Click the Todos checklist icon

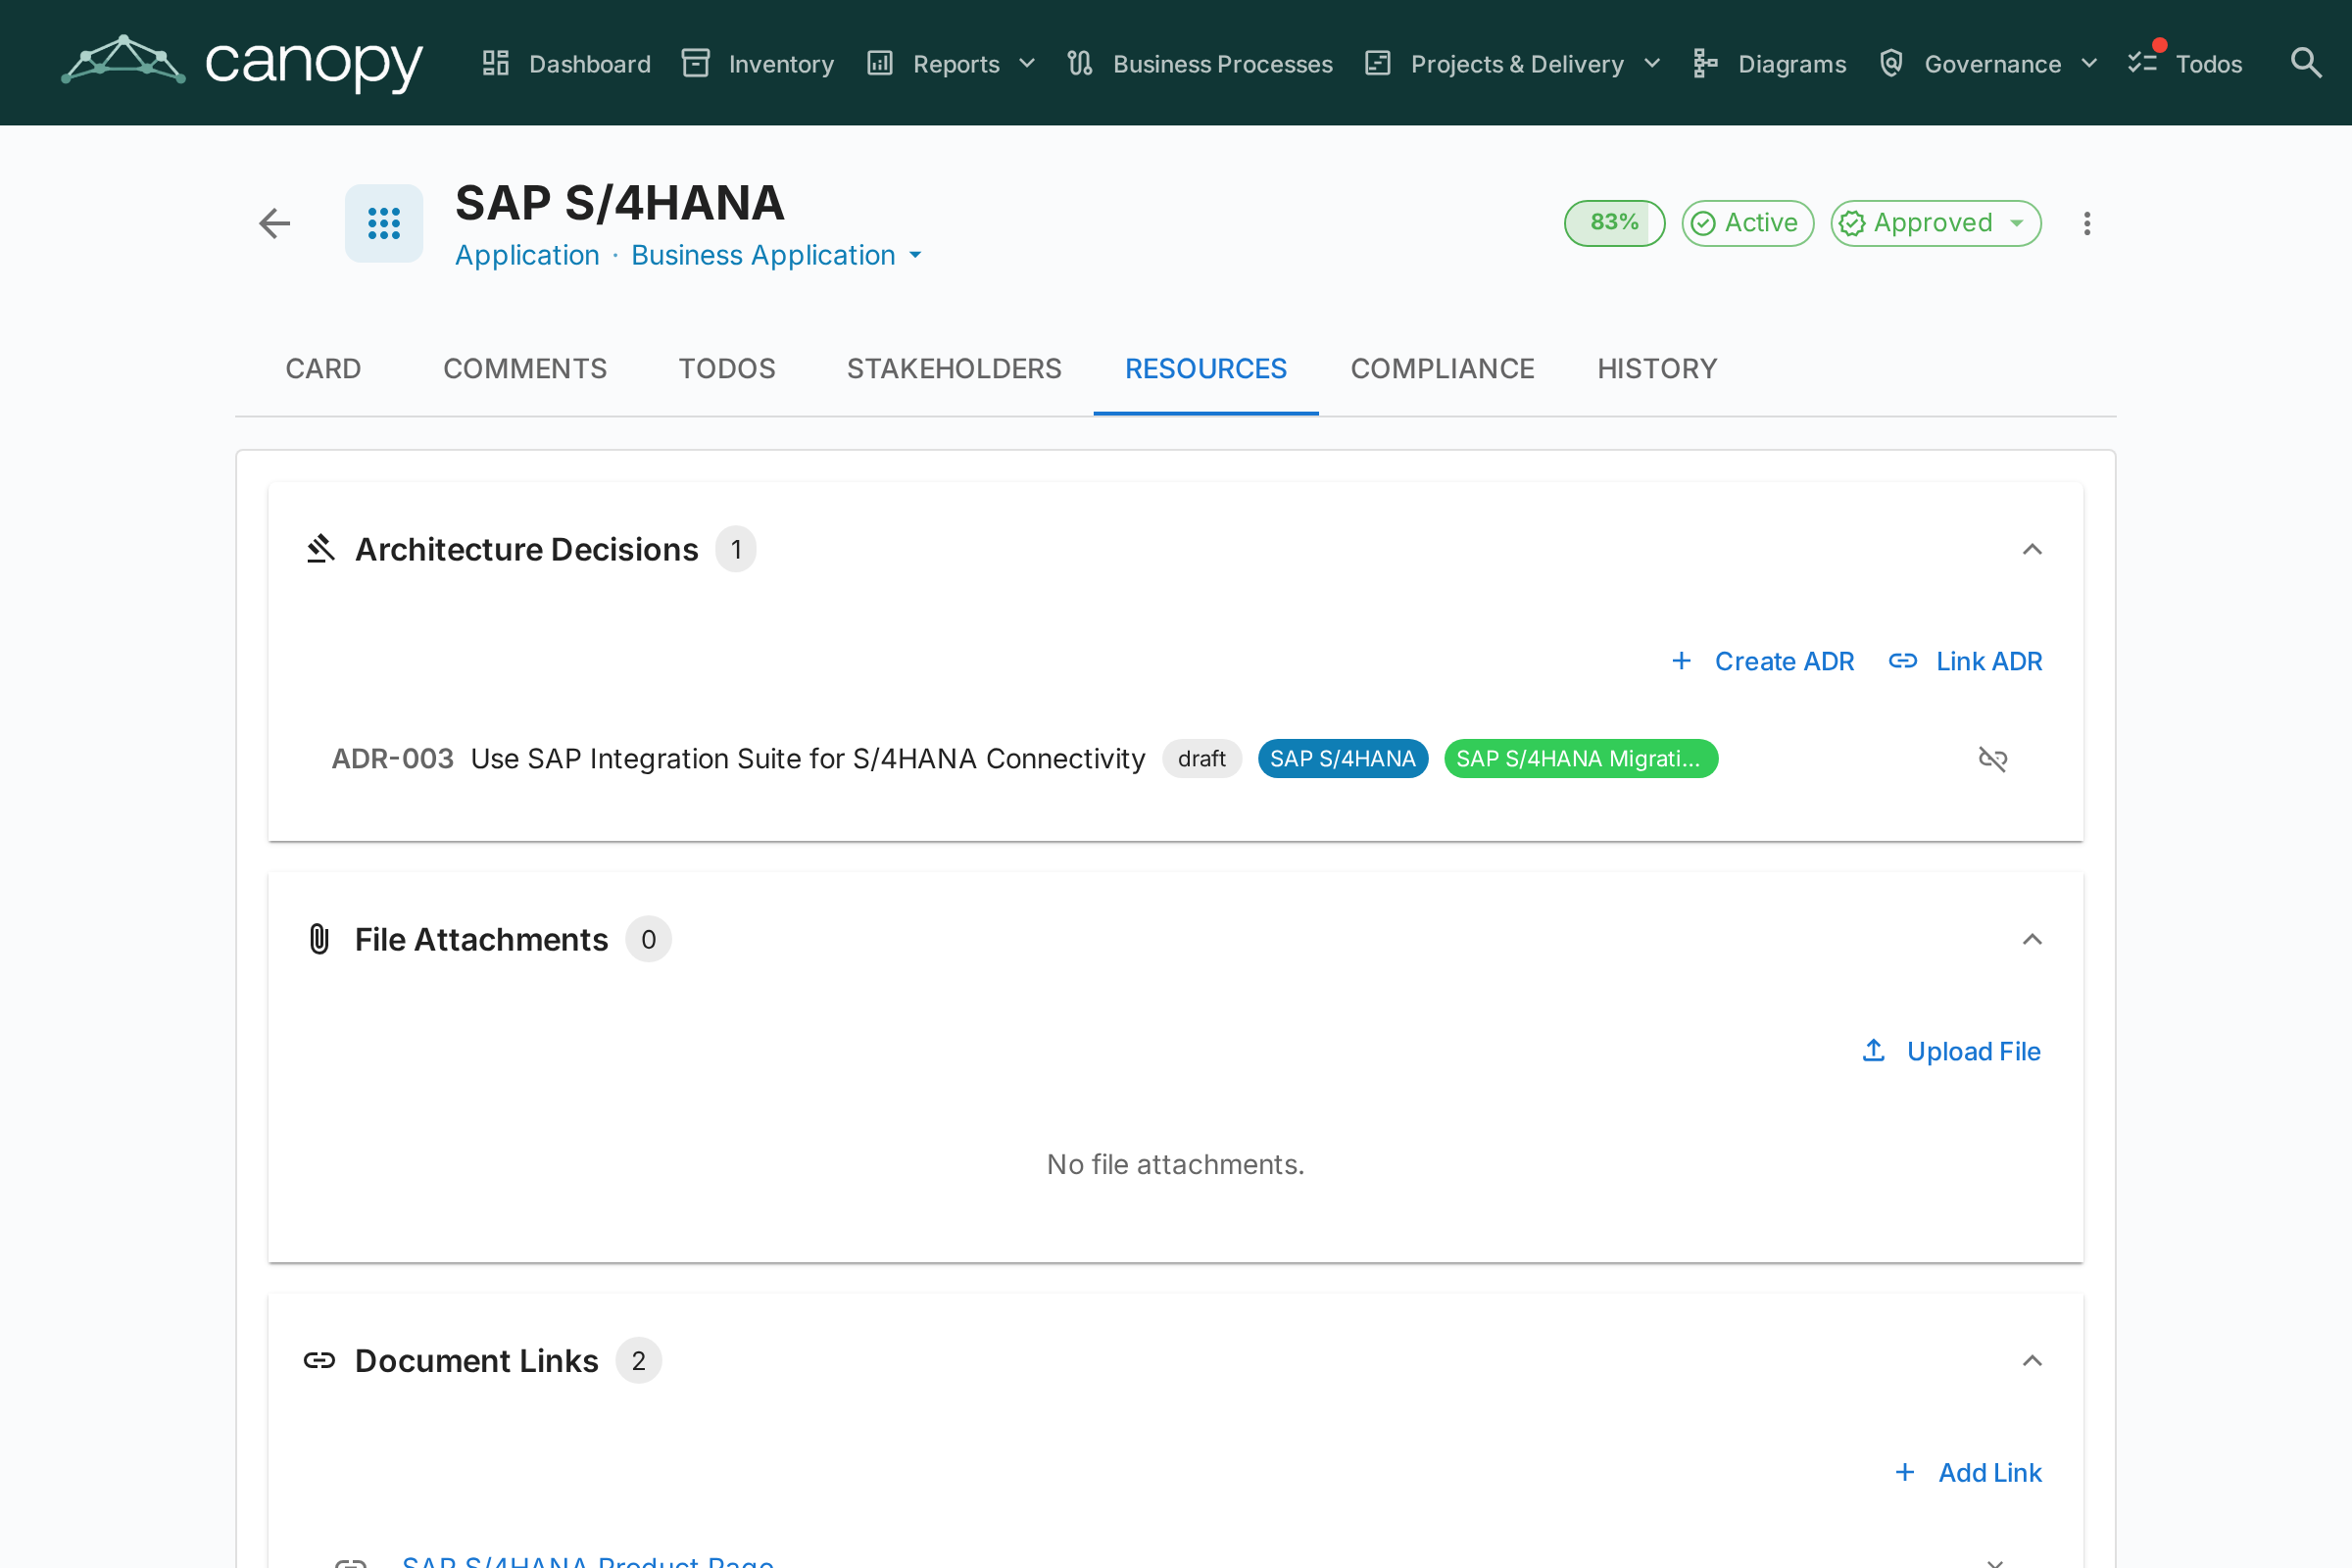tap(2142, 63)
